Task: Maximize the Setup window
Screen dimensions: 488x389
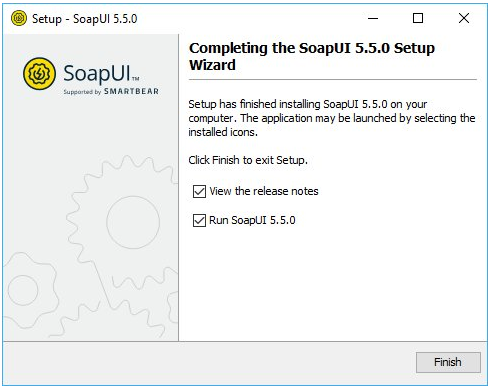Action: pyautogui.click(x=418, y=18)
